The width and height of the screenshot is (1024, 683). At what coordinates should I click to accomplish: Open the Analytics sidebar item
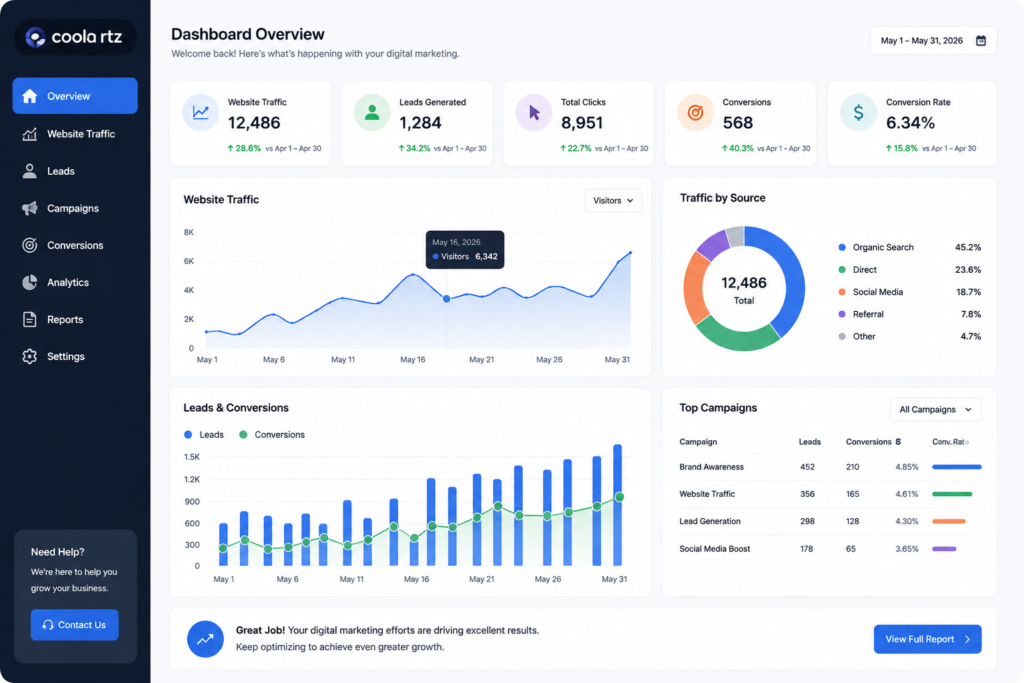[x=75, y=283]
